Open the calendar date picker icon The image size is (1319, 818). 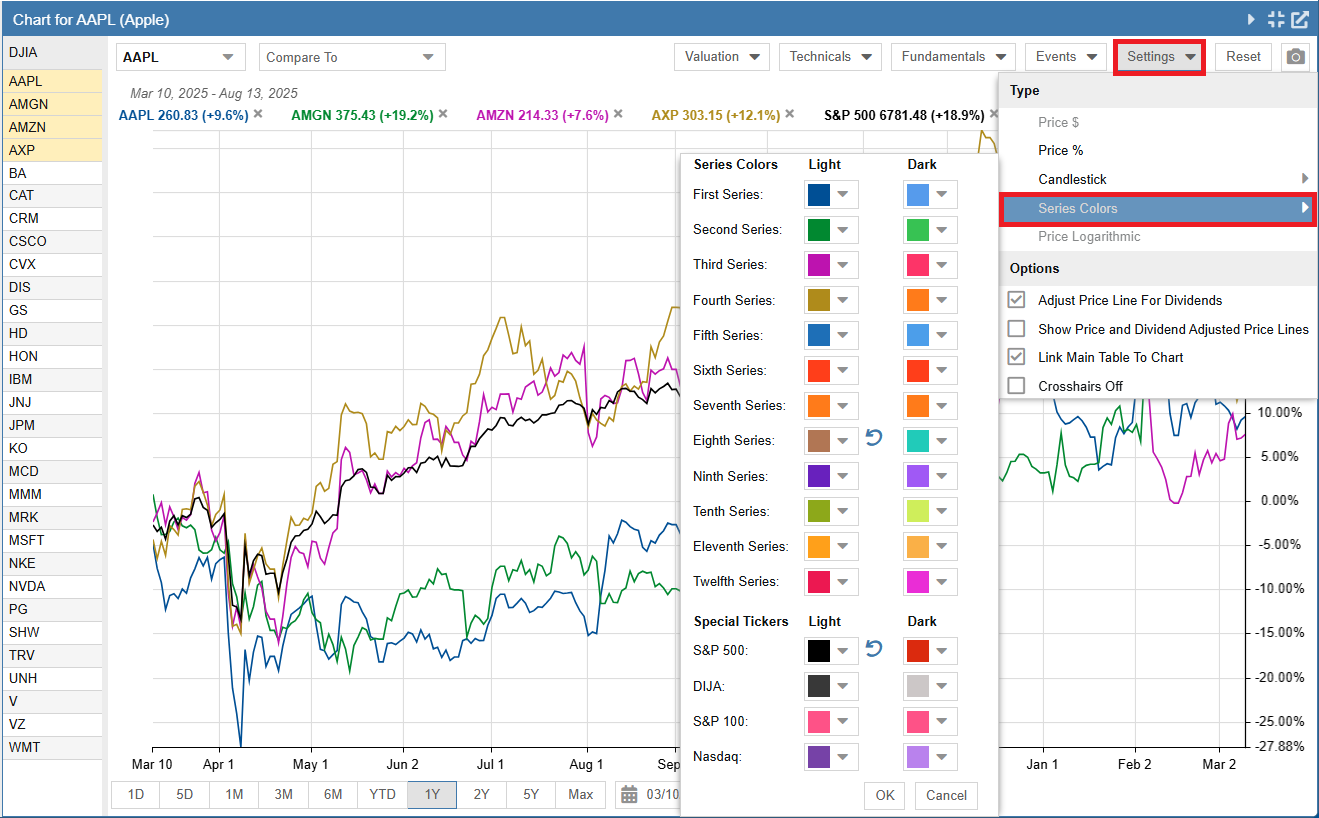tap(629, 795)
